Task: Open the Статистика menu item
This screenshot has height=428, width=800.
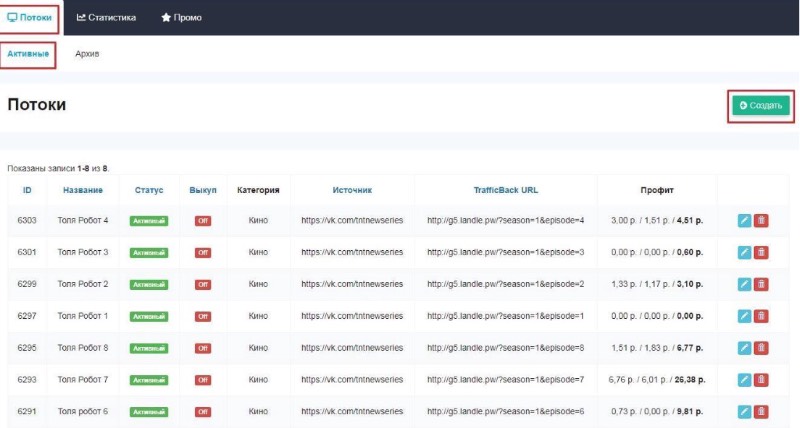Action: [107, 18]
